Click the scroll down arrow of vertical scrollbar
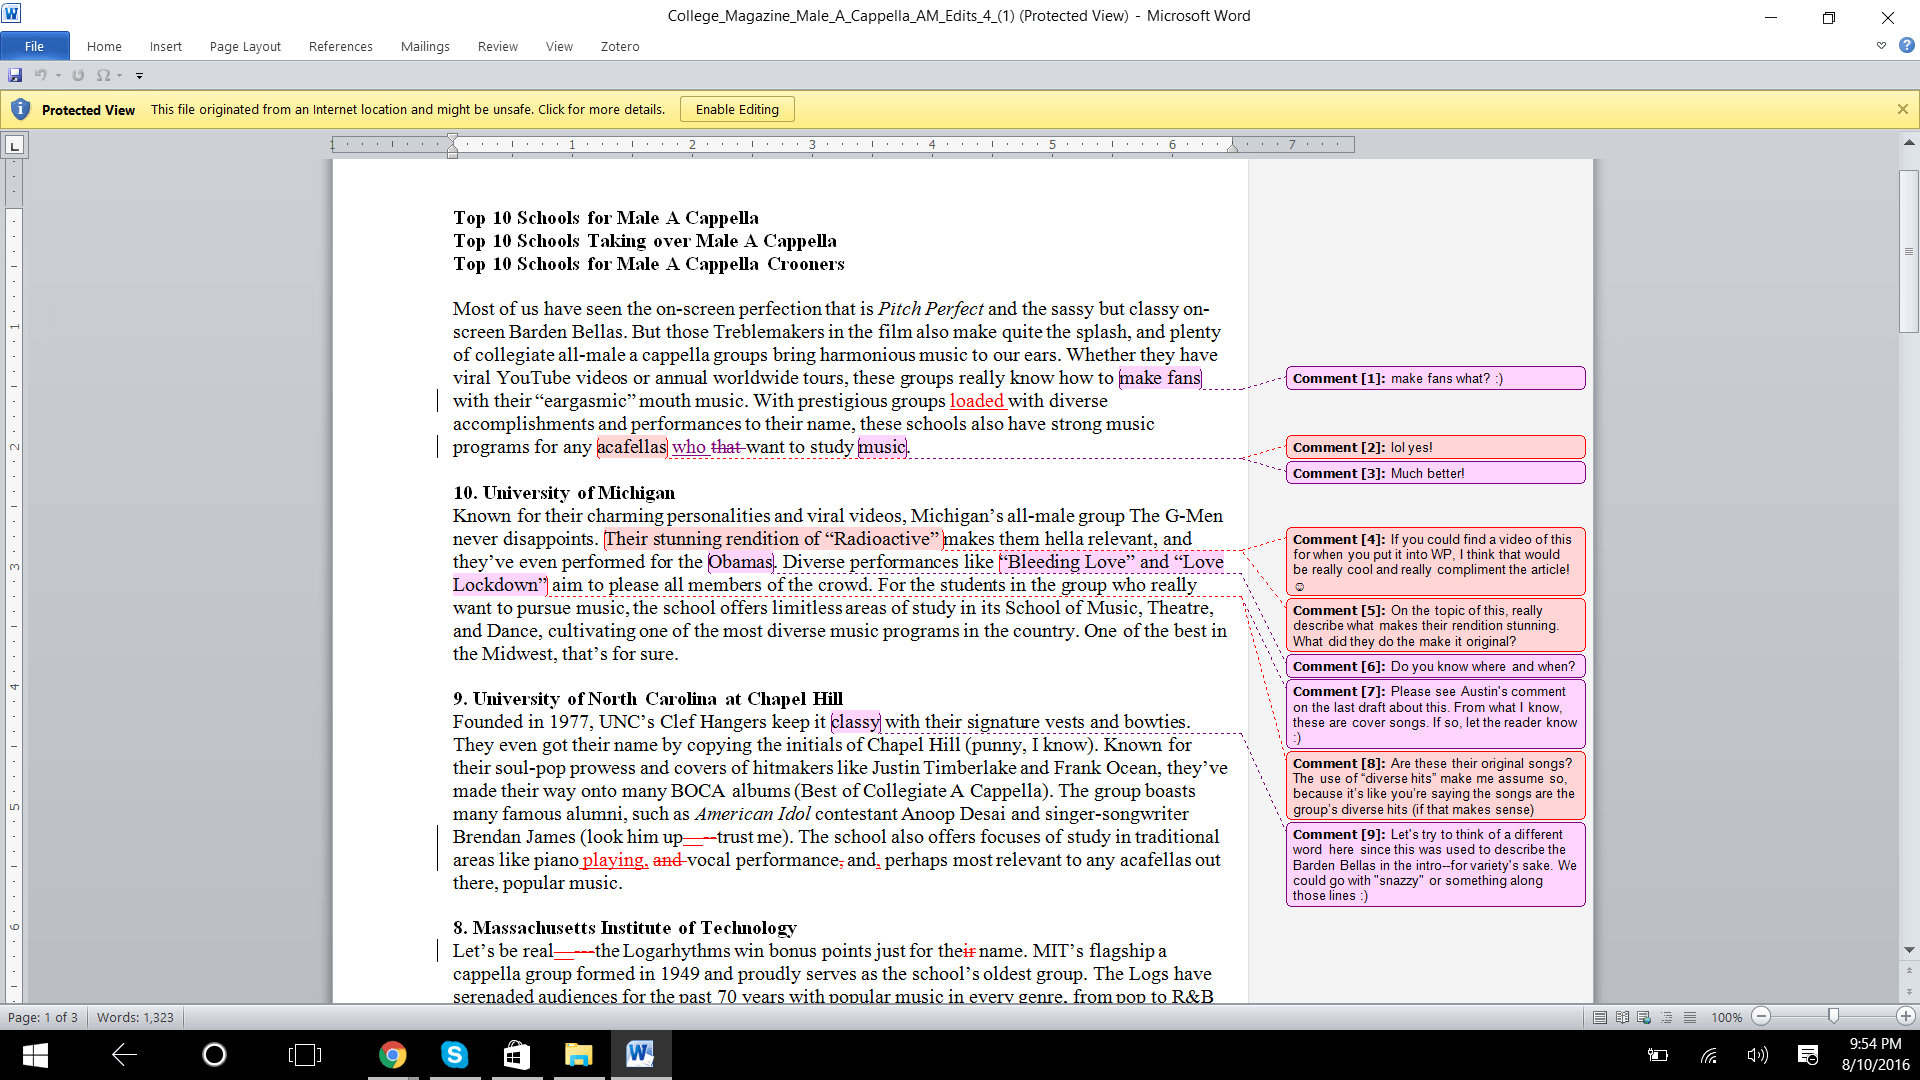The width and height of the screenshot is (1920, 1080). 1909,950
